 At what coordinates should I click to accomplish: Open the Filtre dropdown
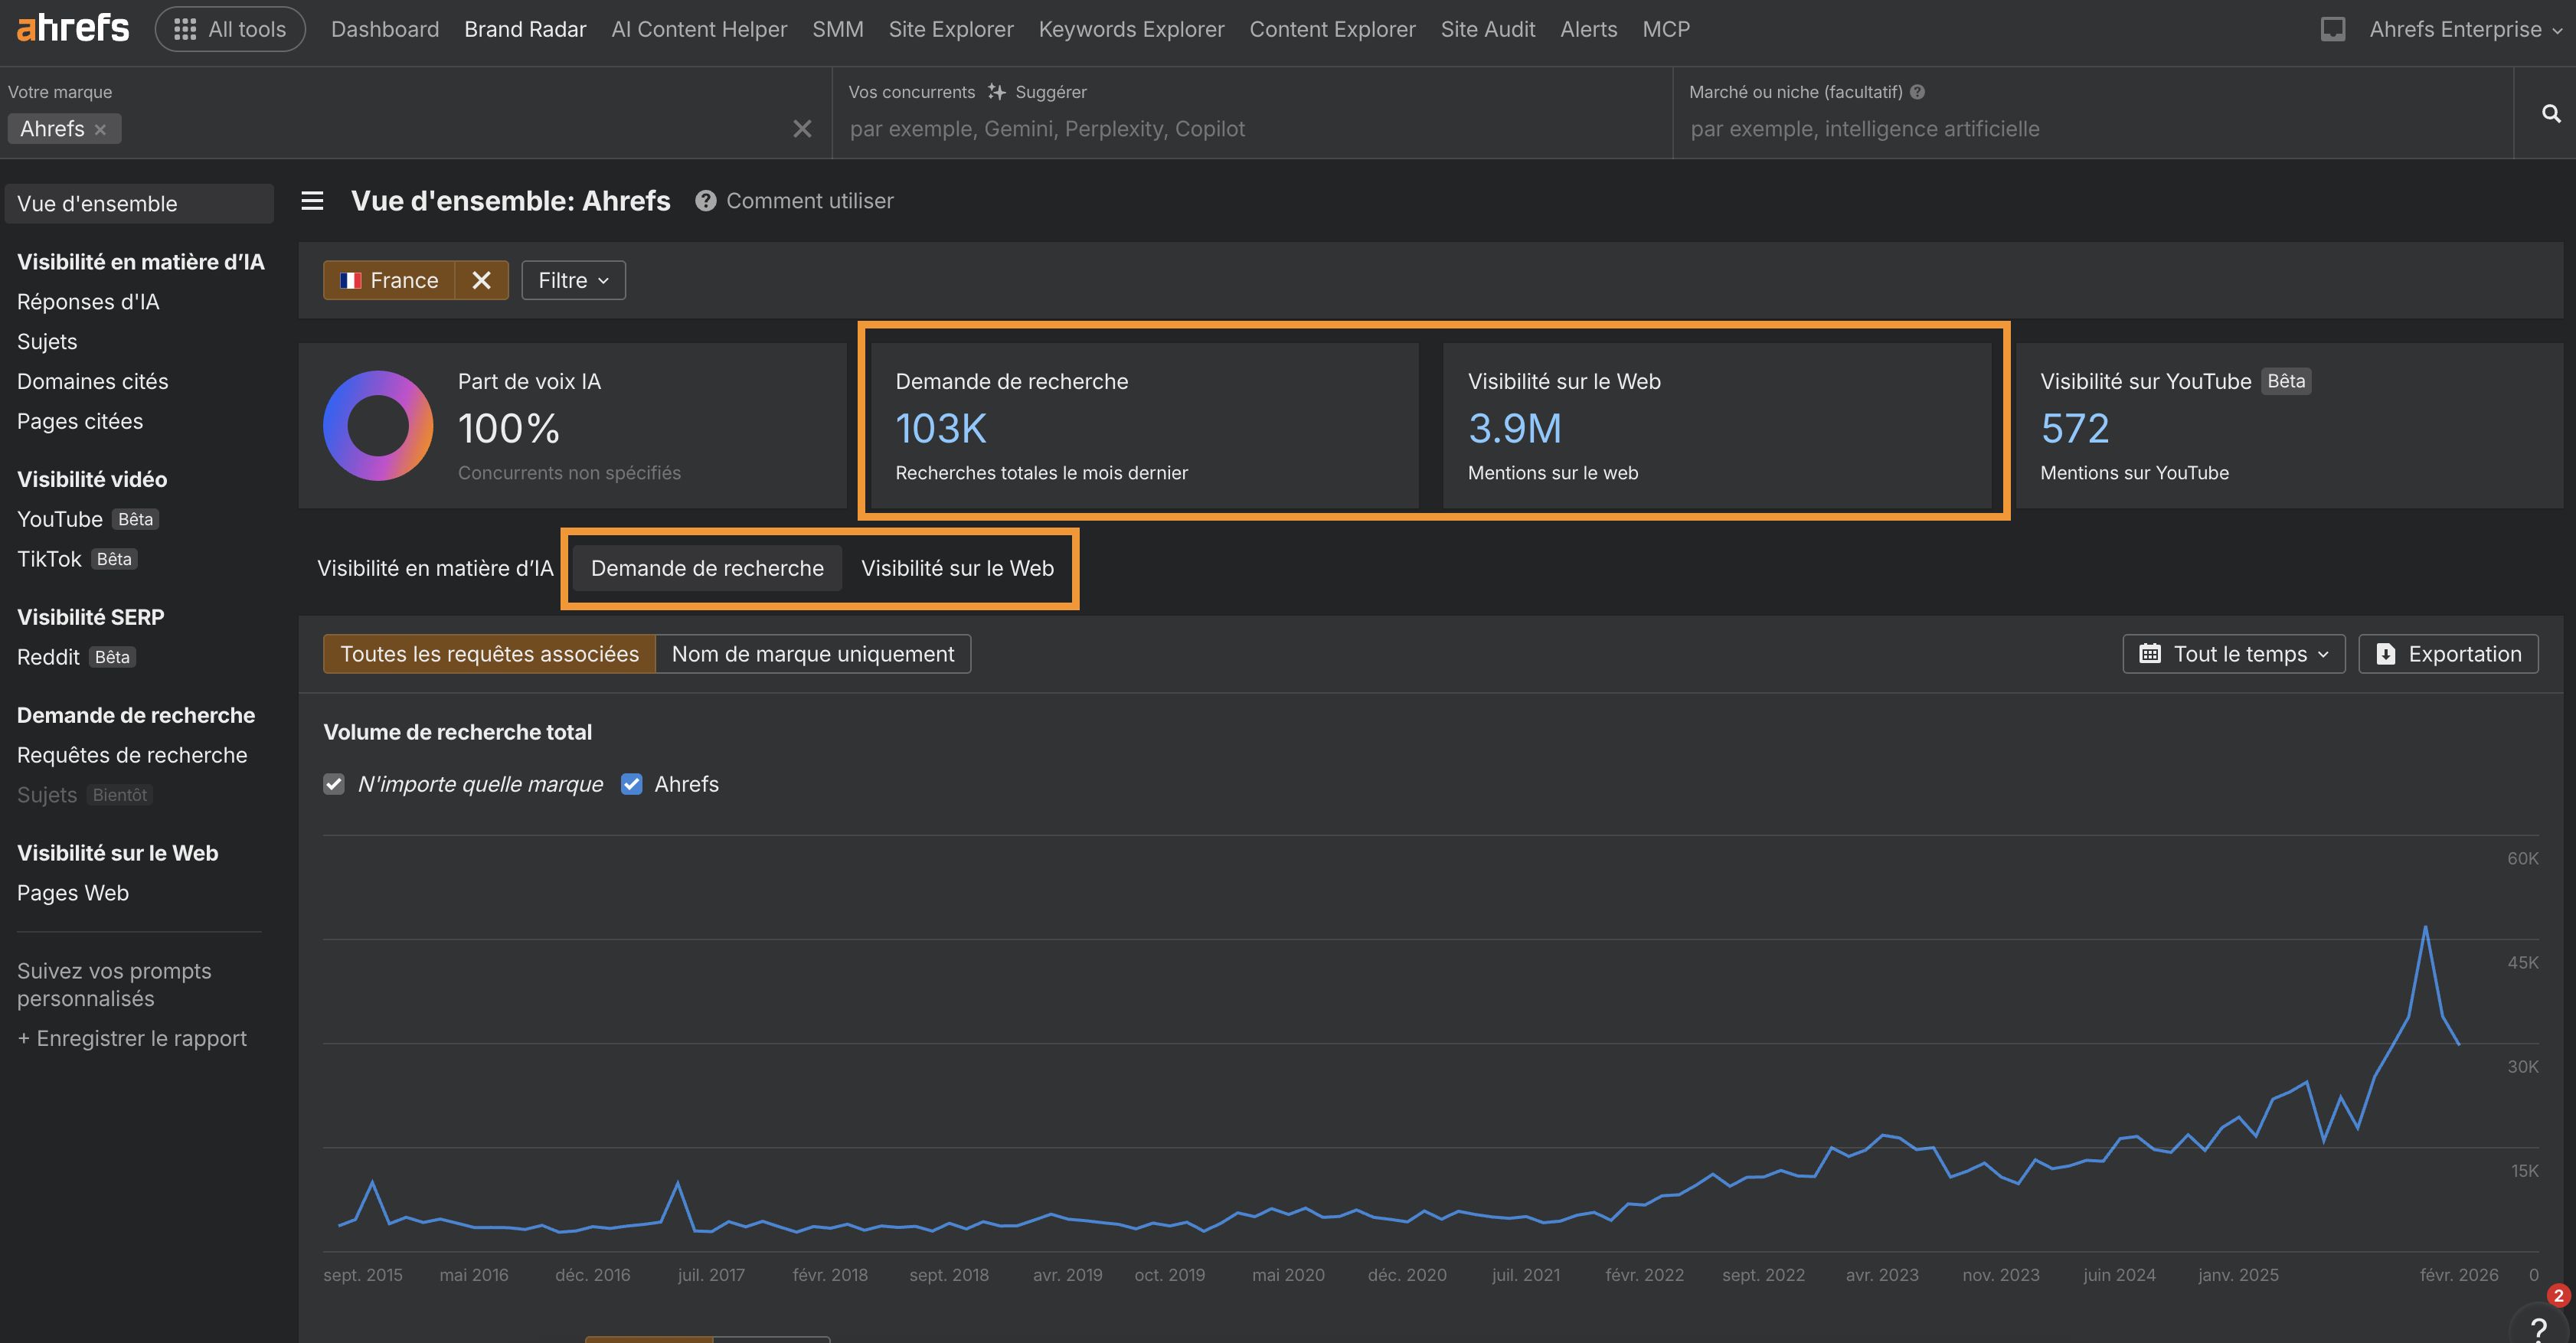573,280
